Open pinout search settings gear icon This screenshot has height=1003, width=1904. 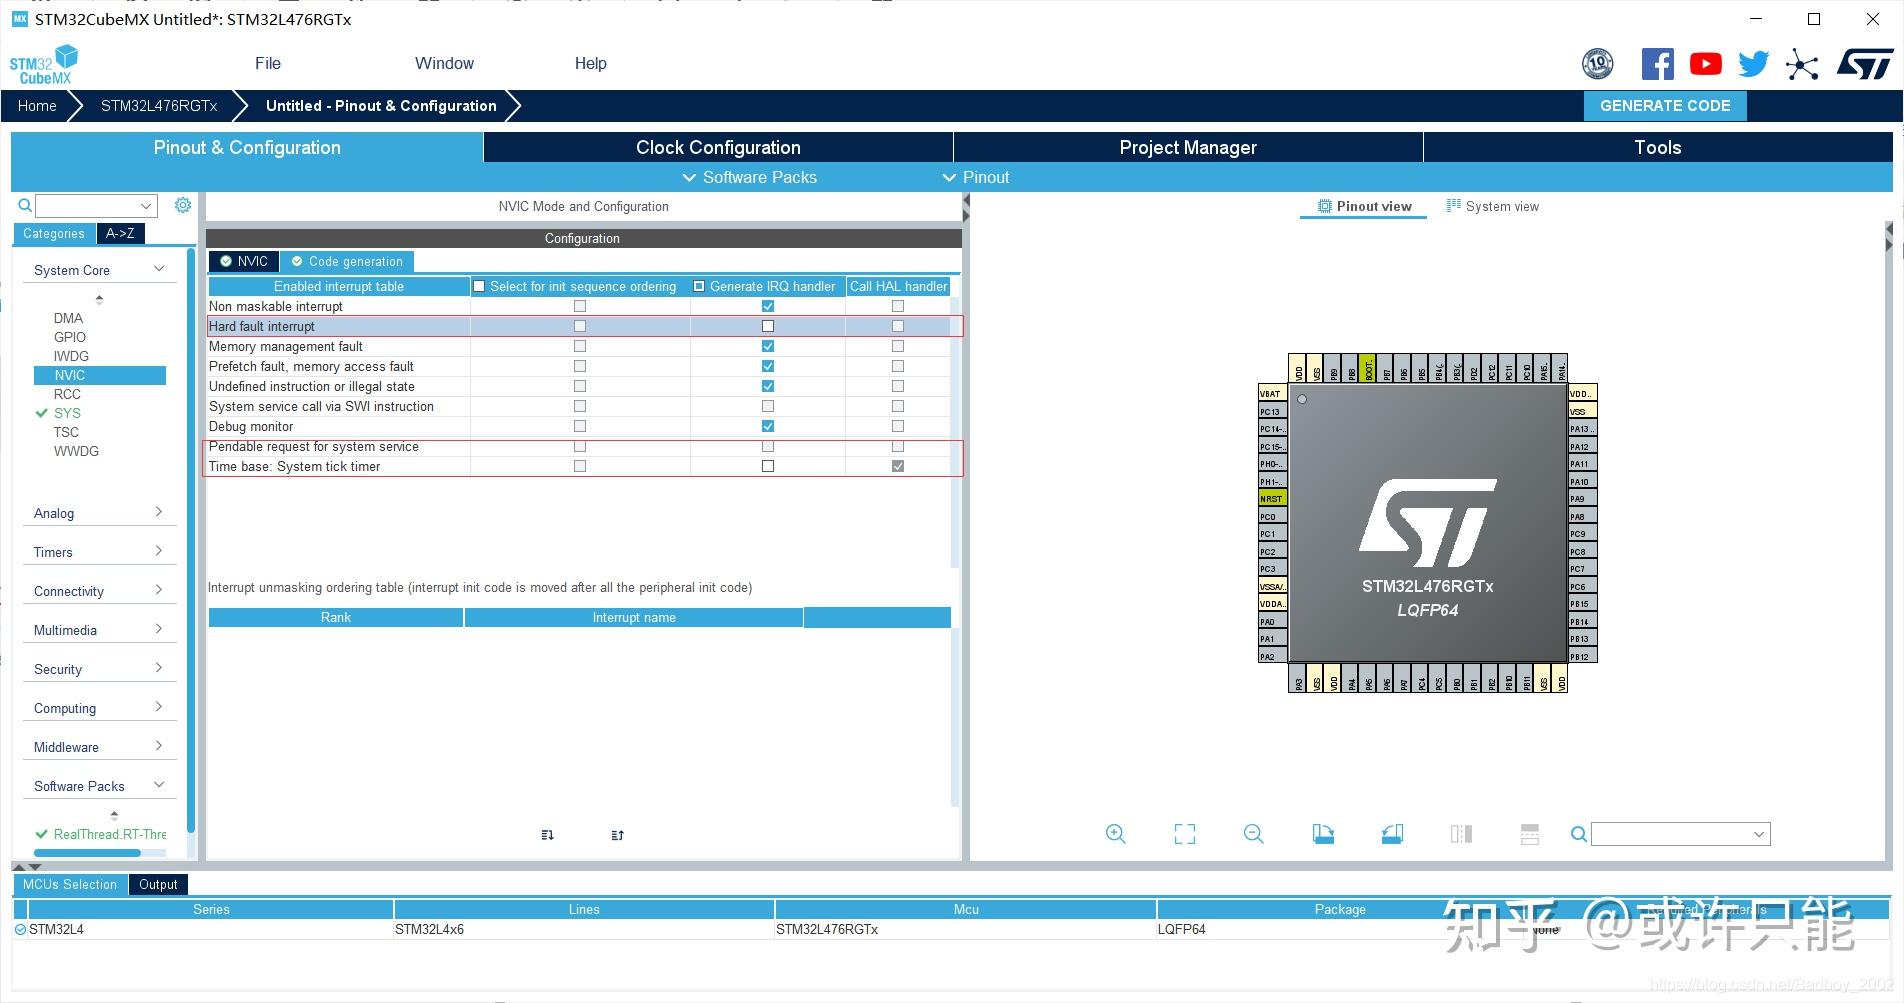pos(183,205)
